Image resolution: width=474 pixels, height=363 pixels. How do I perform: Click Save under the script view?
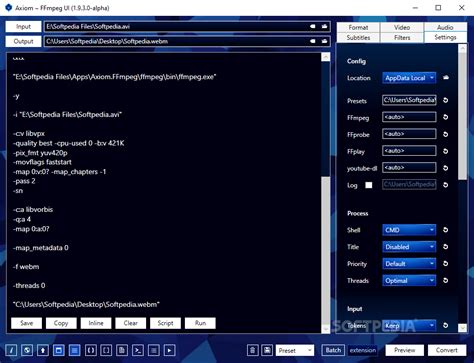26,323
